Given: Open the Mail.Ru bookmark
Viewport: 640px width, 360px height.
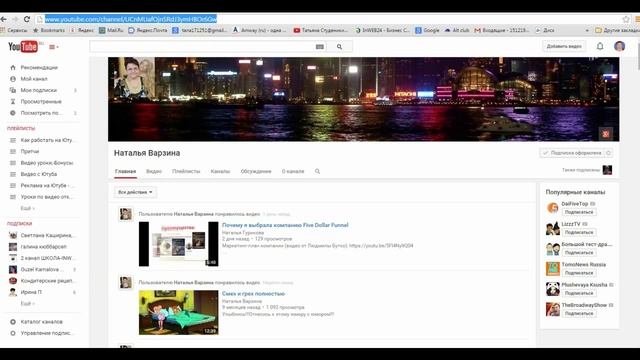Looking at the screenshot, I should pos(111,30).
